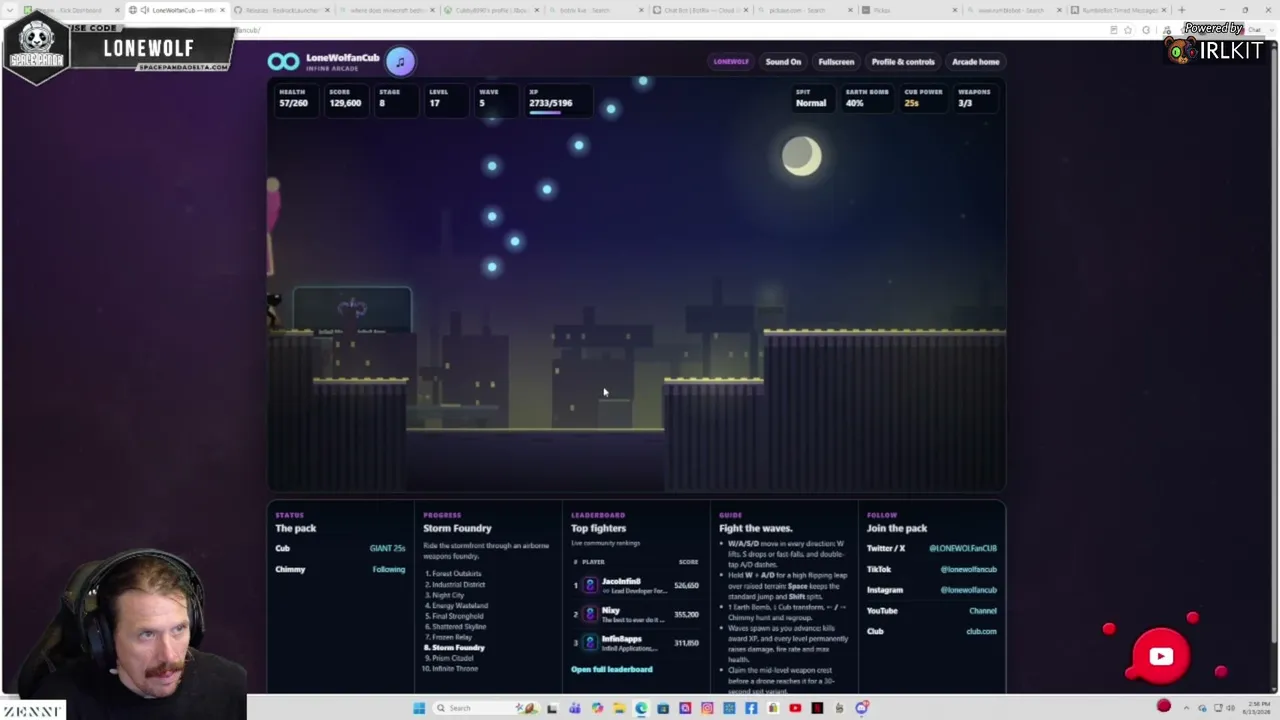This screenshot has width=1280, height=720.
Task: Switch to the LoneWolfanCub browser tab
Action: point(177,10)
